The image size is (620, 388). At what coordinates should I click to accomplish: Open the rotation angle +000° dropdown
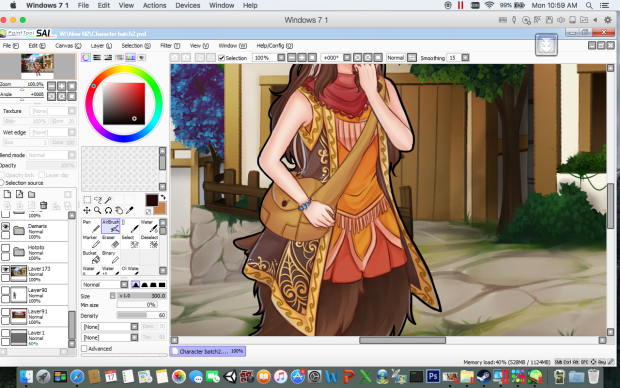point(347,58)
